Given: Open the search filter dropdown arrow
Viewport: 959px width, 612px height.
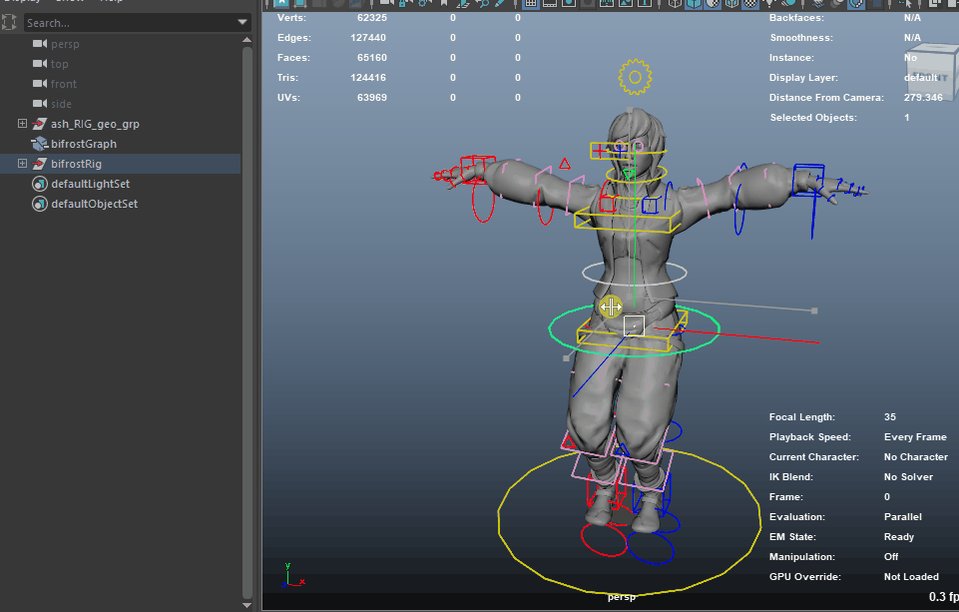Looking at the screenshot, I should (242, 23).
